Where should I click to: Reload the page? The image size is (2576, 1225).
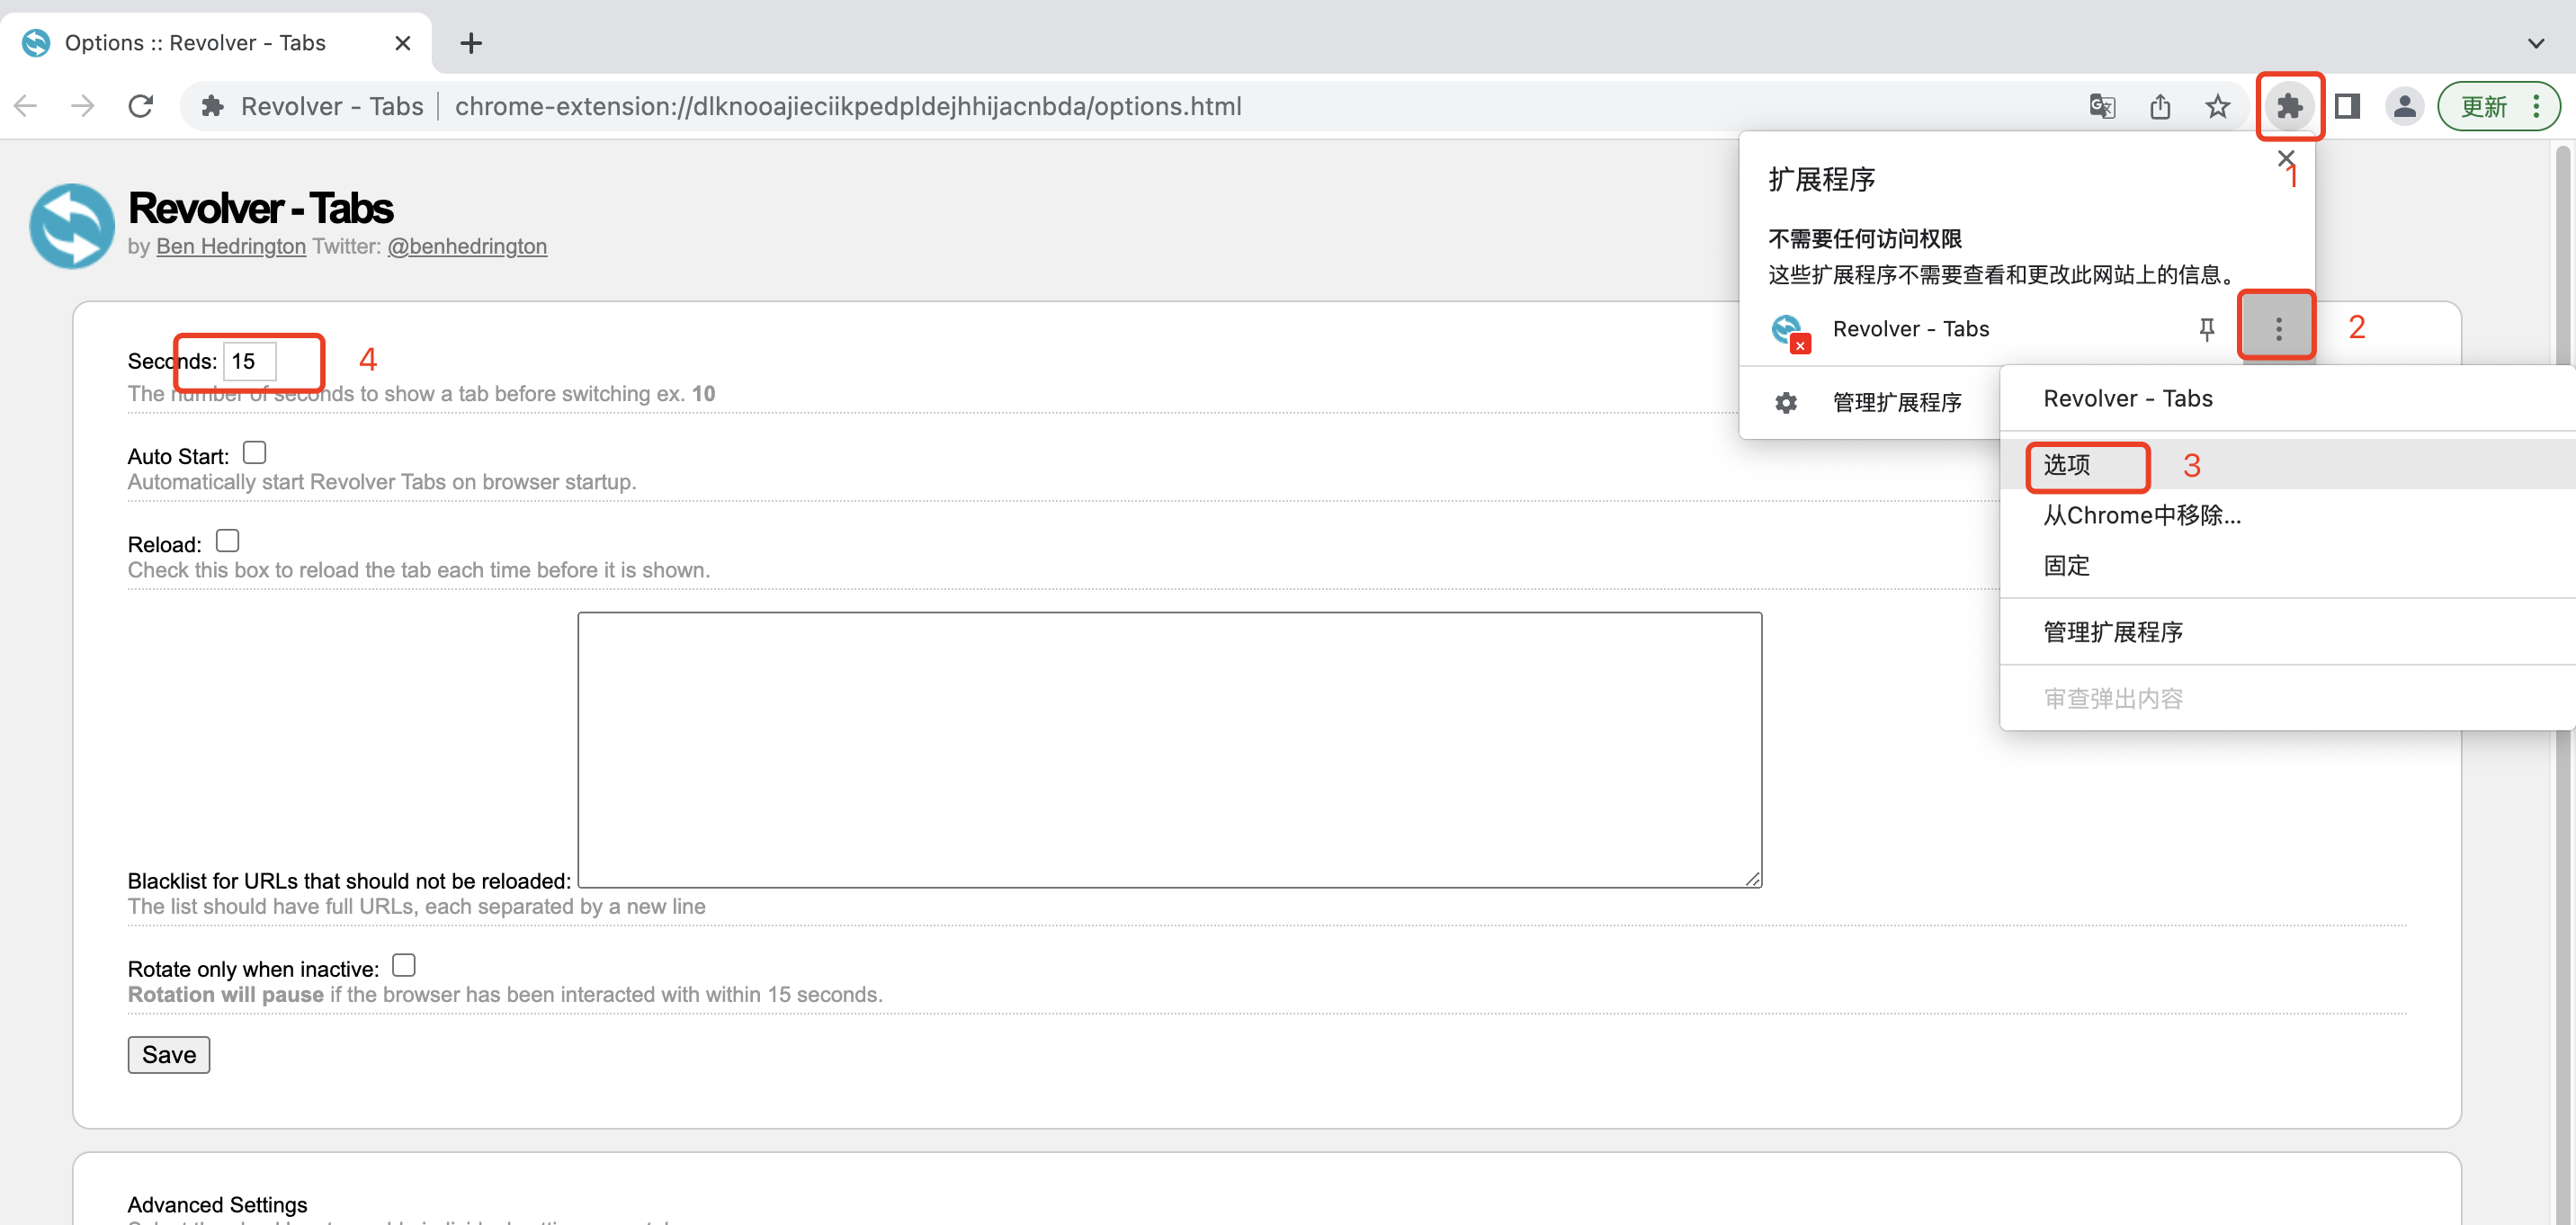tap(141, 106)
